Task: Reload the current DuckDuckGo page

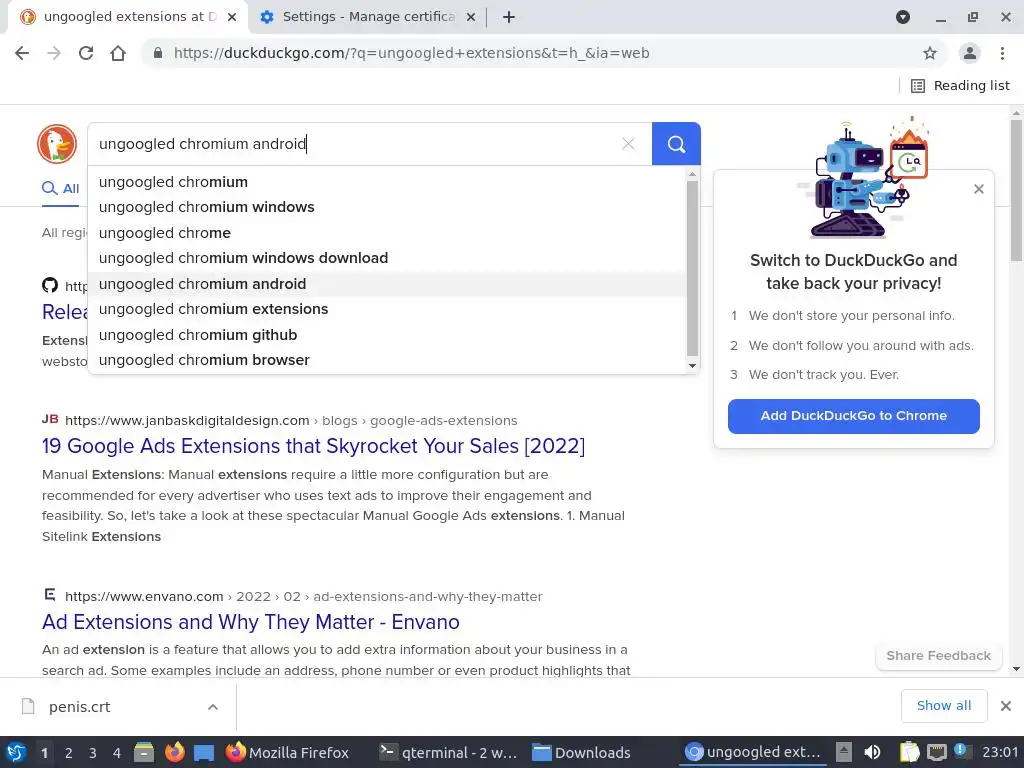Action: pyautogui.click(x=86, y=53)
